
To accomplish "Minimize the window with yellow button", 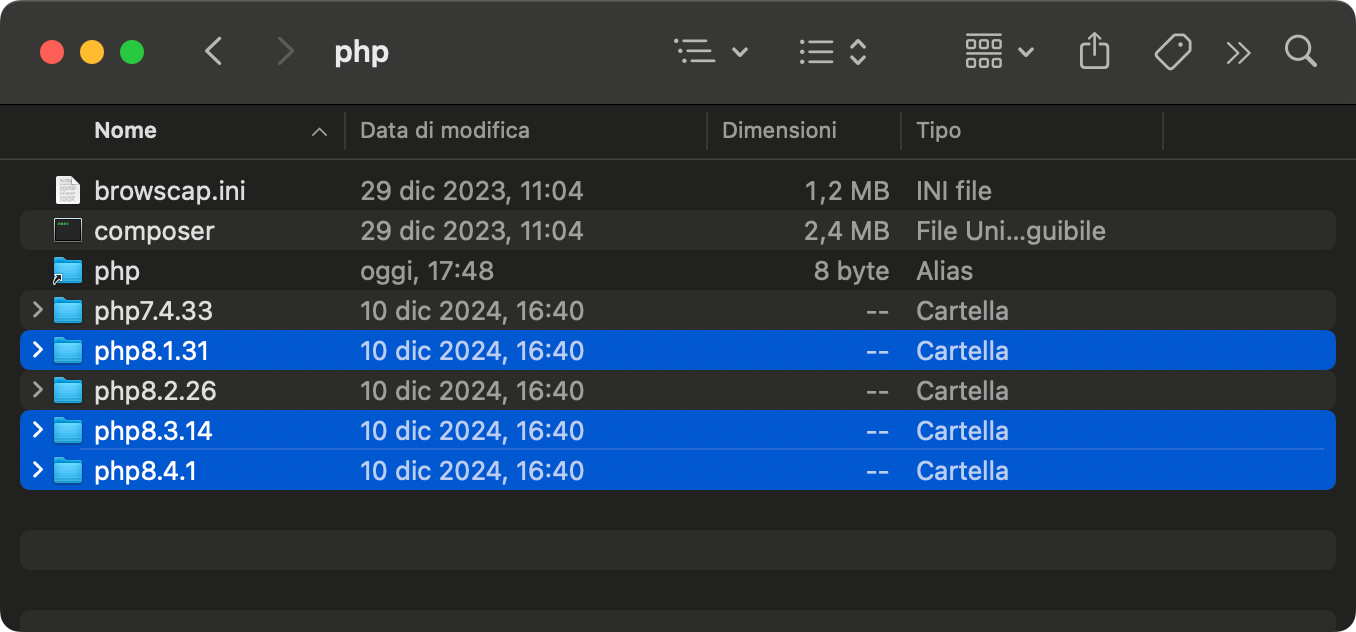I will (92, 52).
